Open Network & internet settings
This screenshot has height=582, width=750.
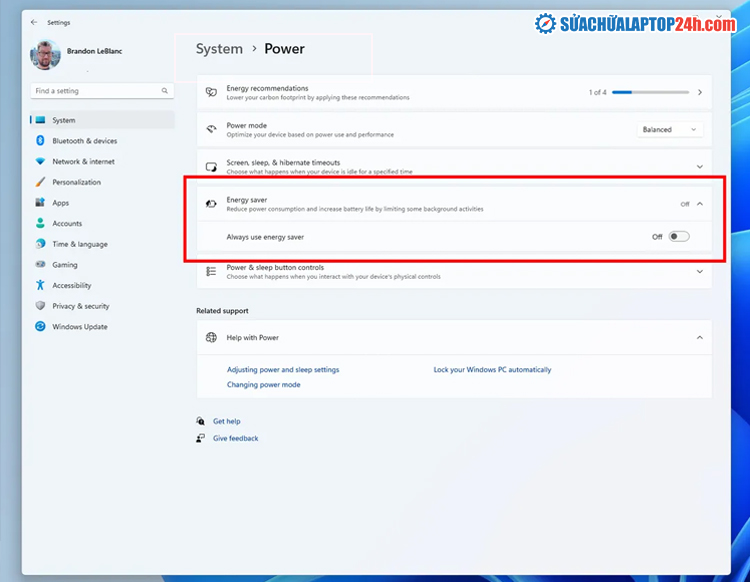click(102, 161)
